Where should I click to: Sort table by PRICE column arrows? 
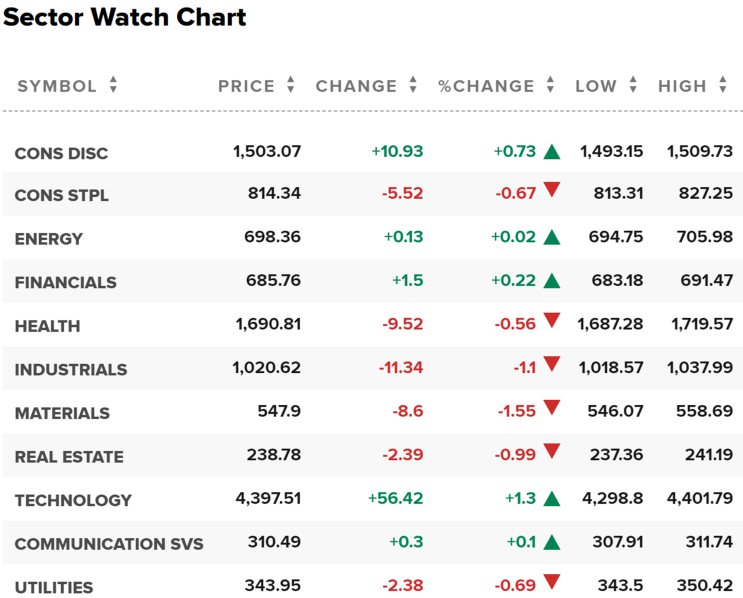(x=290, y=86)
